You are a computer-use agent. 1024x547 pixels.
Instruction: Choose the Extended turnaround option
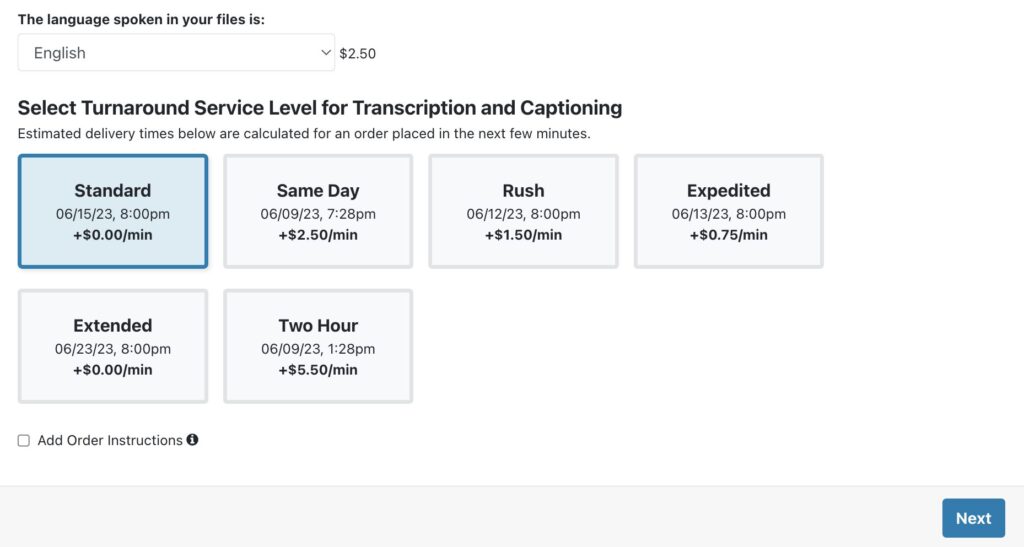(x=113, y=346)
